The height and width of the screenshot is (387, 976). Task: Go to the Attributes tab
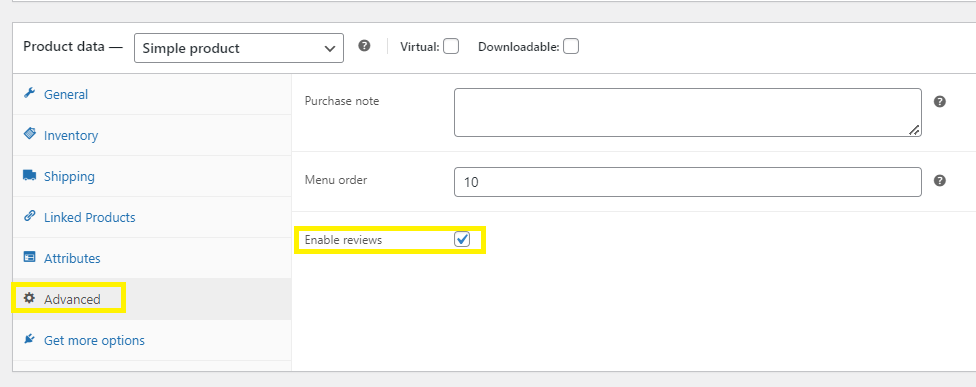coord(152,258)
